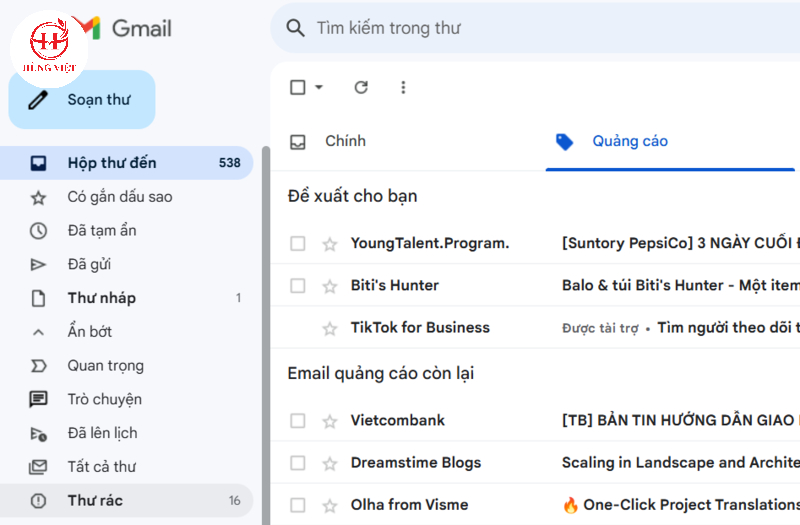The height and width of the screenshot is (525, 800).
Task: Click the stacked mail icon beside Tất cả thư
Action: click(38, 467)
